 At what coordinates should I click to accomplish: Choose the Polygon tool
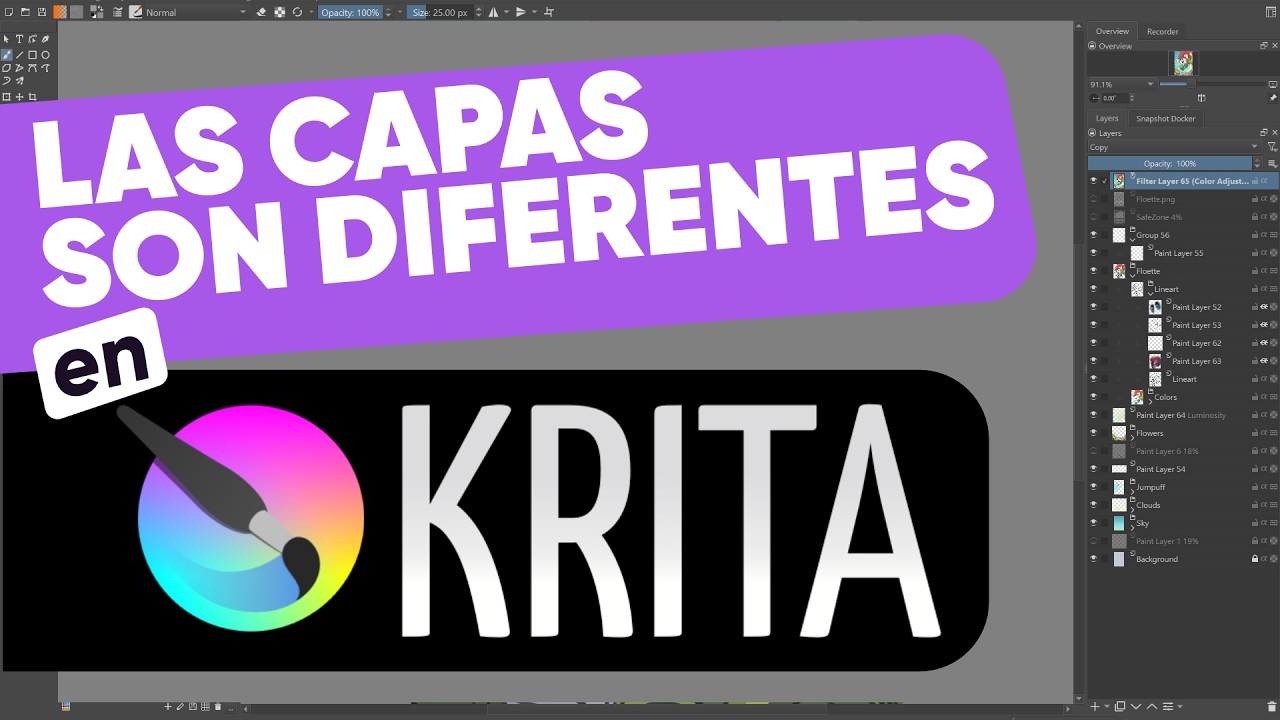[6, 68]
